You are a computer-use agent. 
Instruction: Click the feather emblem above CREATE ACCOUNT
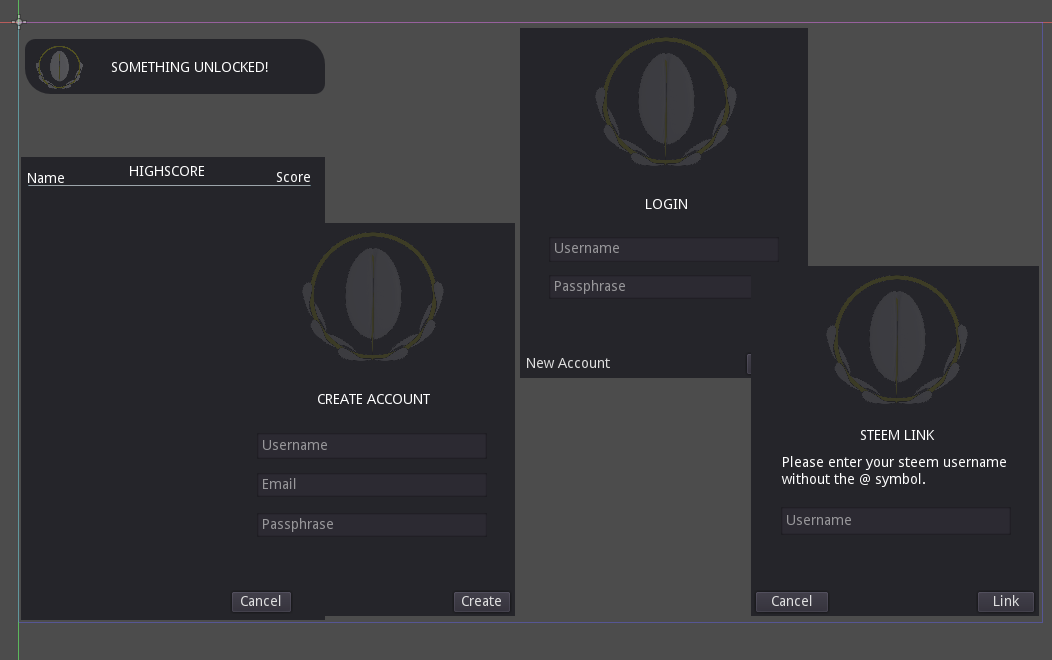coord(373,296)
